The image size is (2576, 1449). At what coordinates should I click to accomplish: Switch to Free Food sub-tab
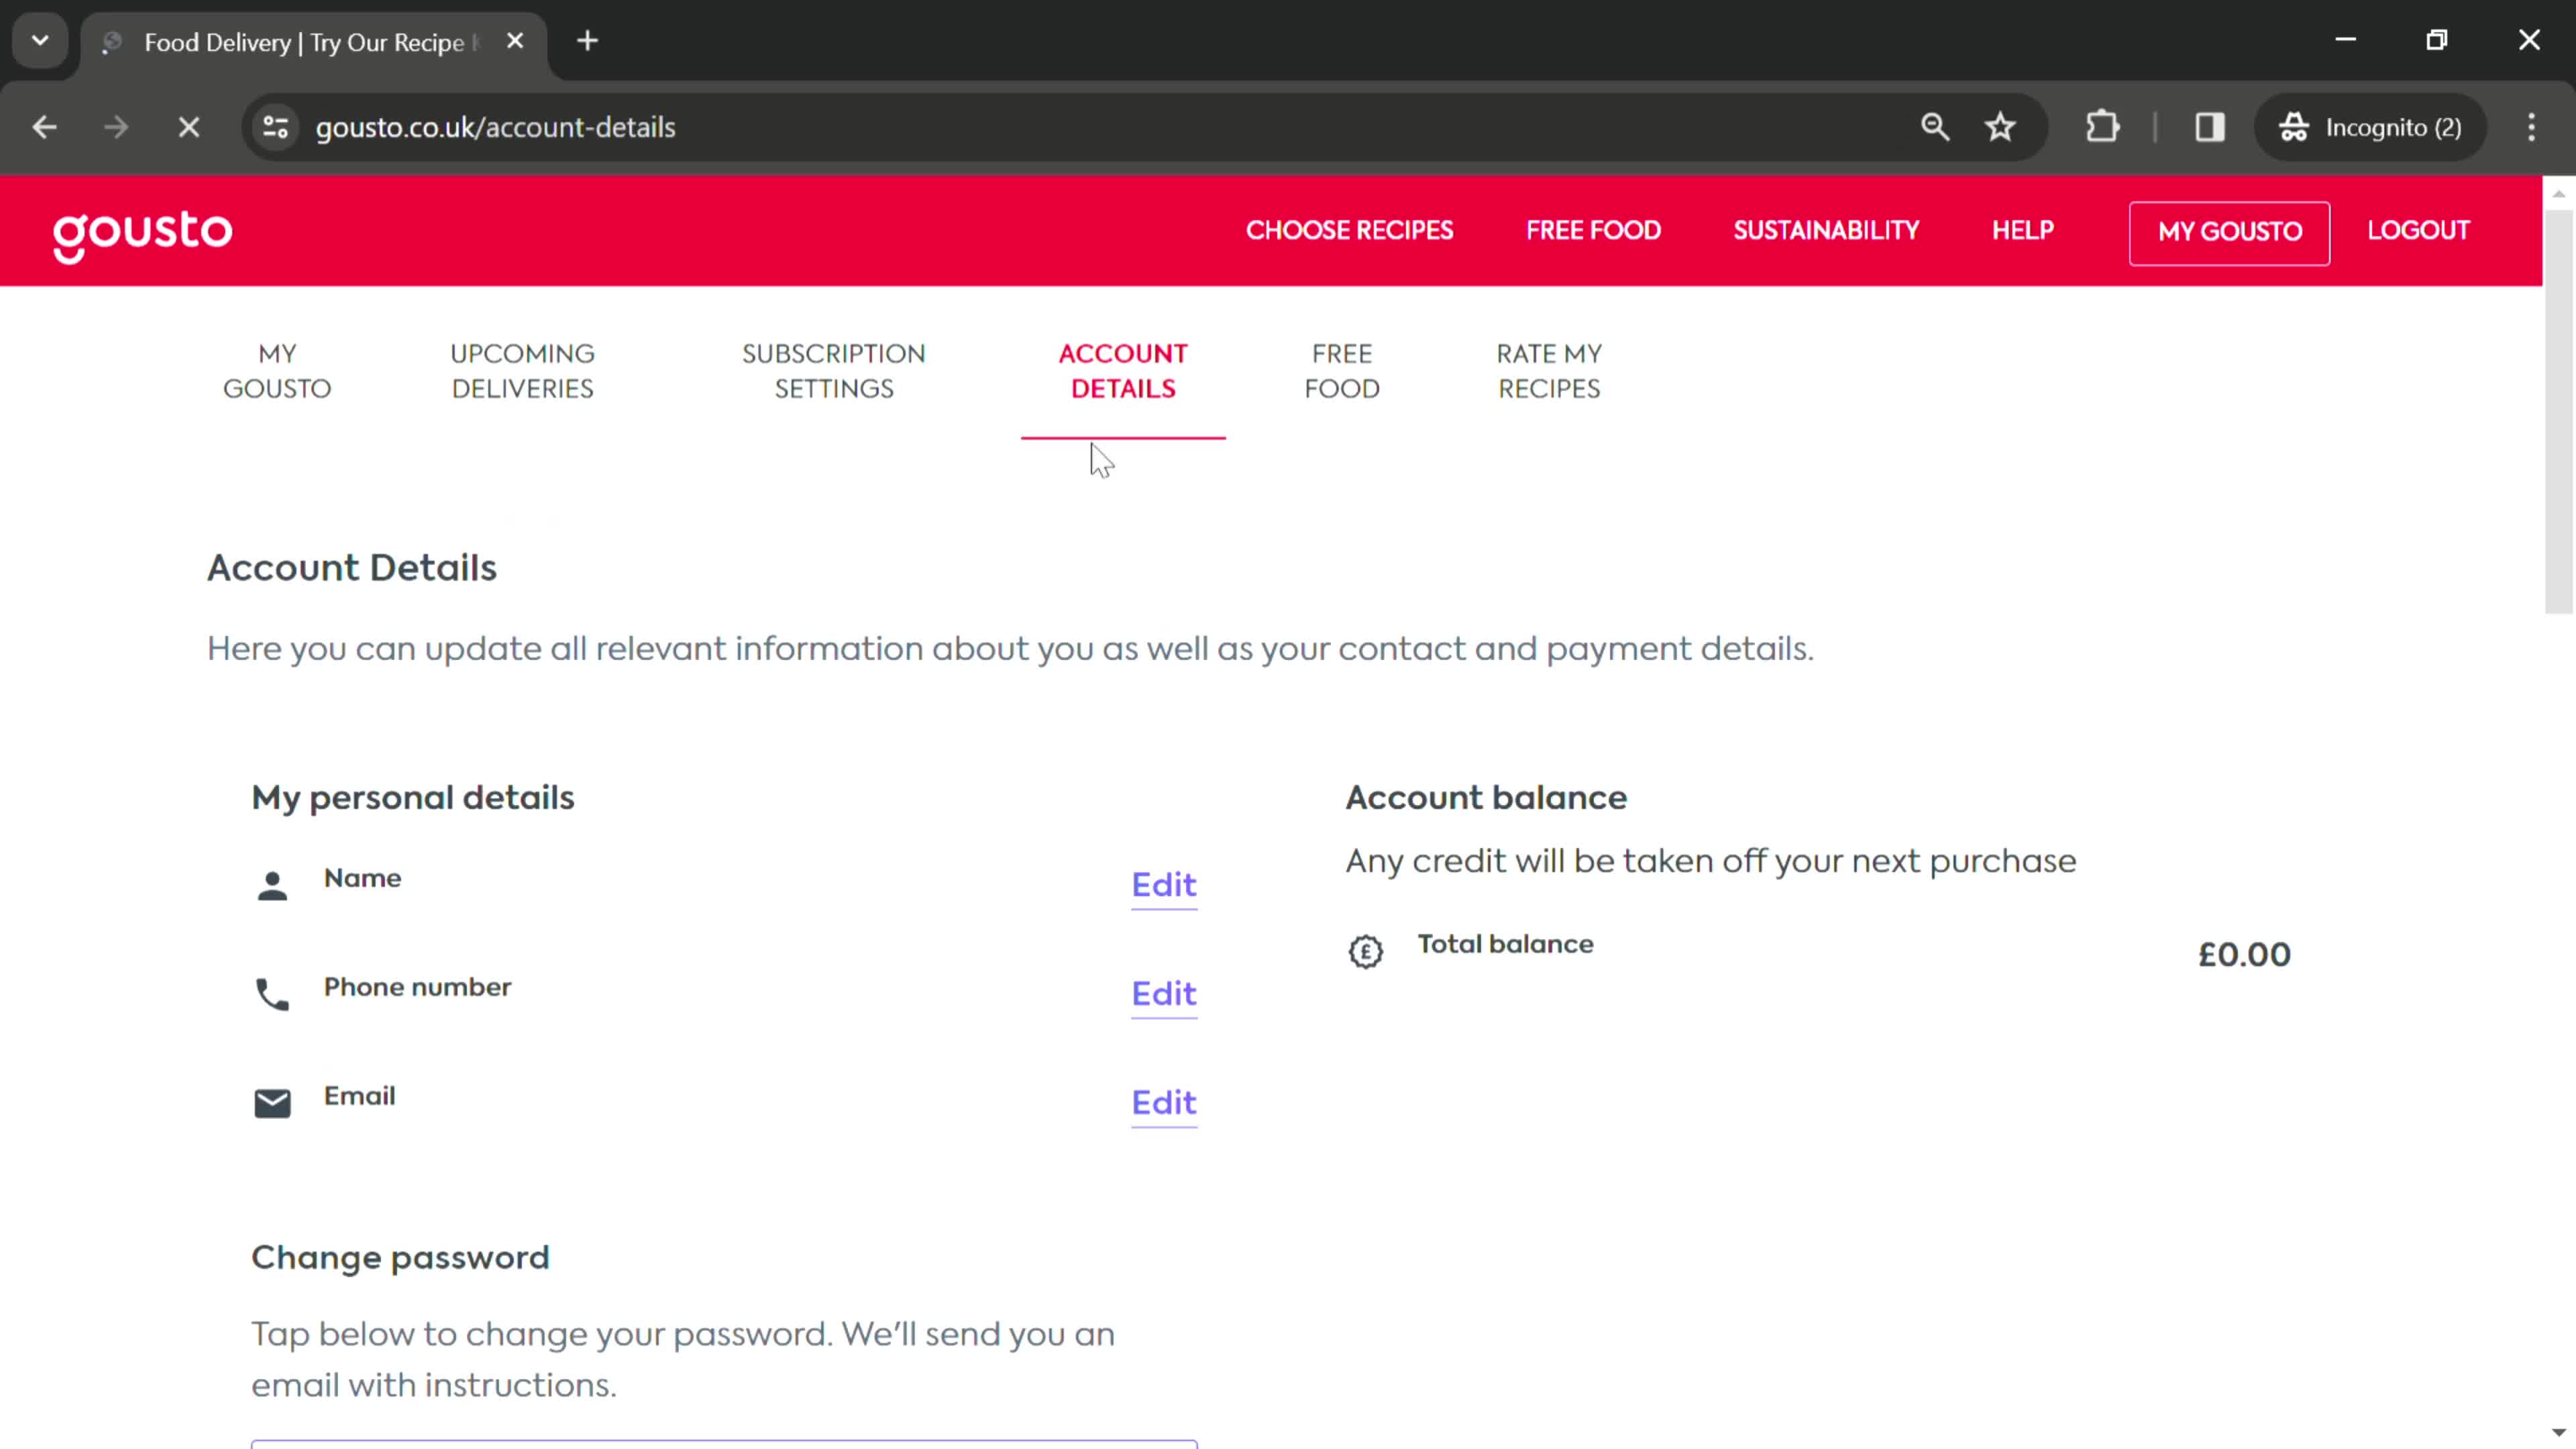pos(1342,371)
